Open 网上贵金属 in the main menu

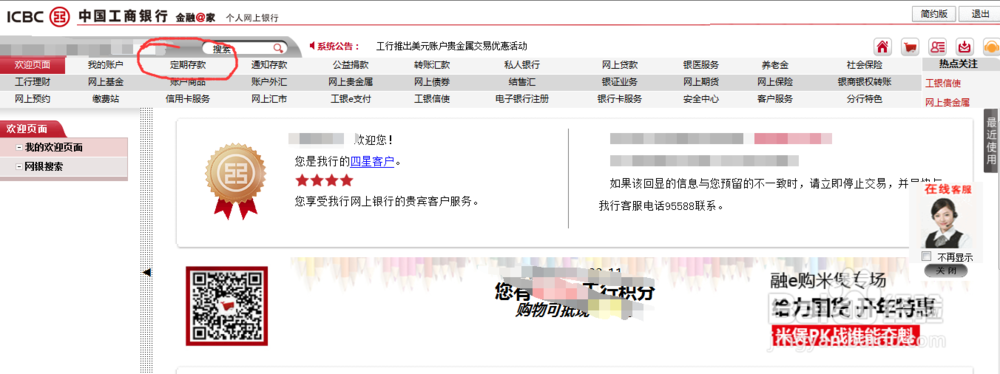(351, 82)
